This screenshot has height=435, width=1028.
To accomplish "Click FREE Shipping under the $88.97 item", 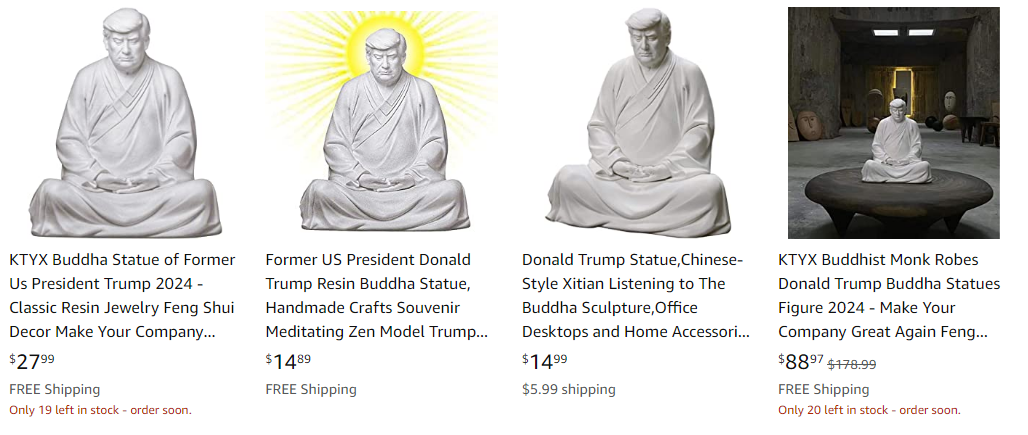I will [x=823, y=389].
